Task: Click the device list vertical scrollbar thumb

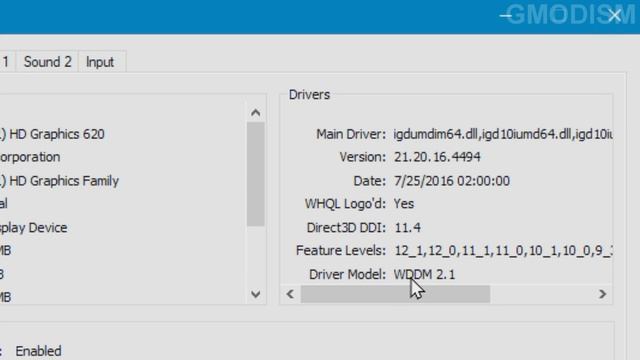Action: (x=256, y=174)
